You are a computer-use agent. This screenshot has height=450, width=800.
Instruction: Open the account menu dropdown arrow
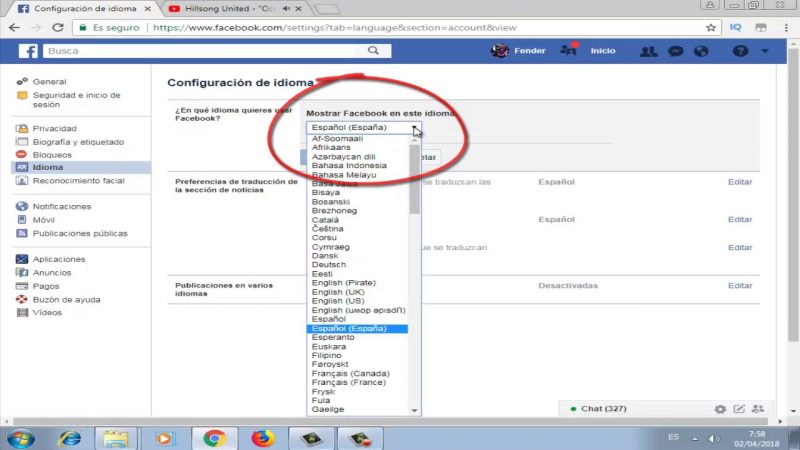(765, 51)
